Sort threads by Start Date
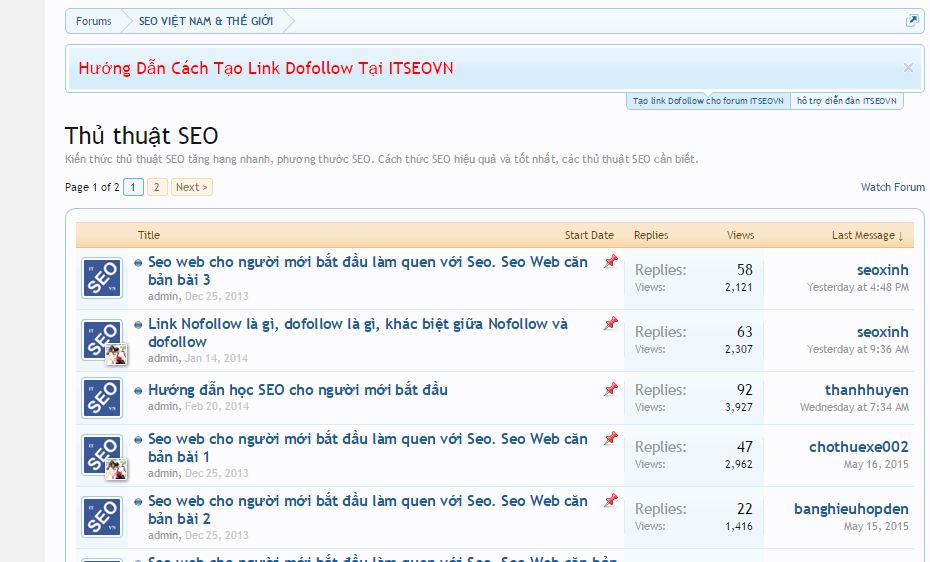This screenshot has height=562, width=930. coord(589,235)
